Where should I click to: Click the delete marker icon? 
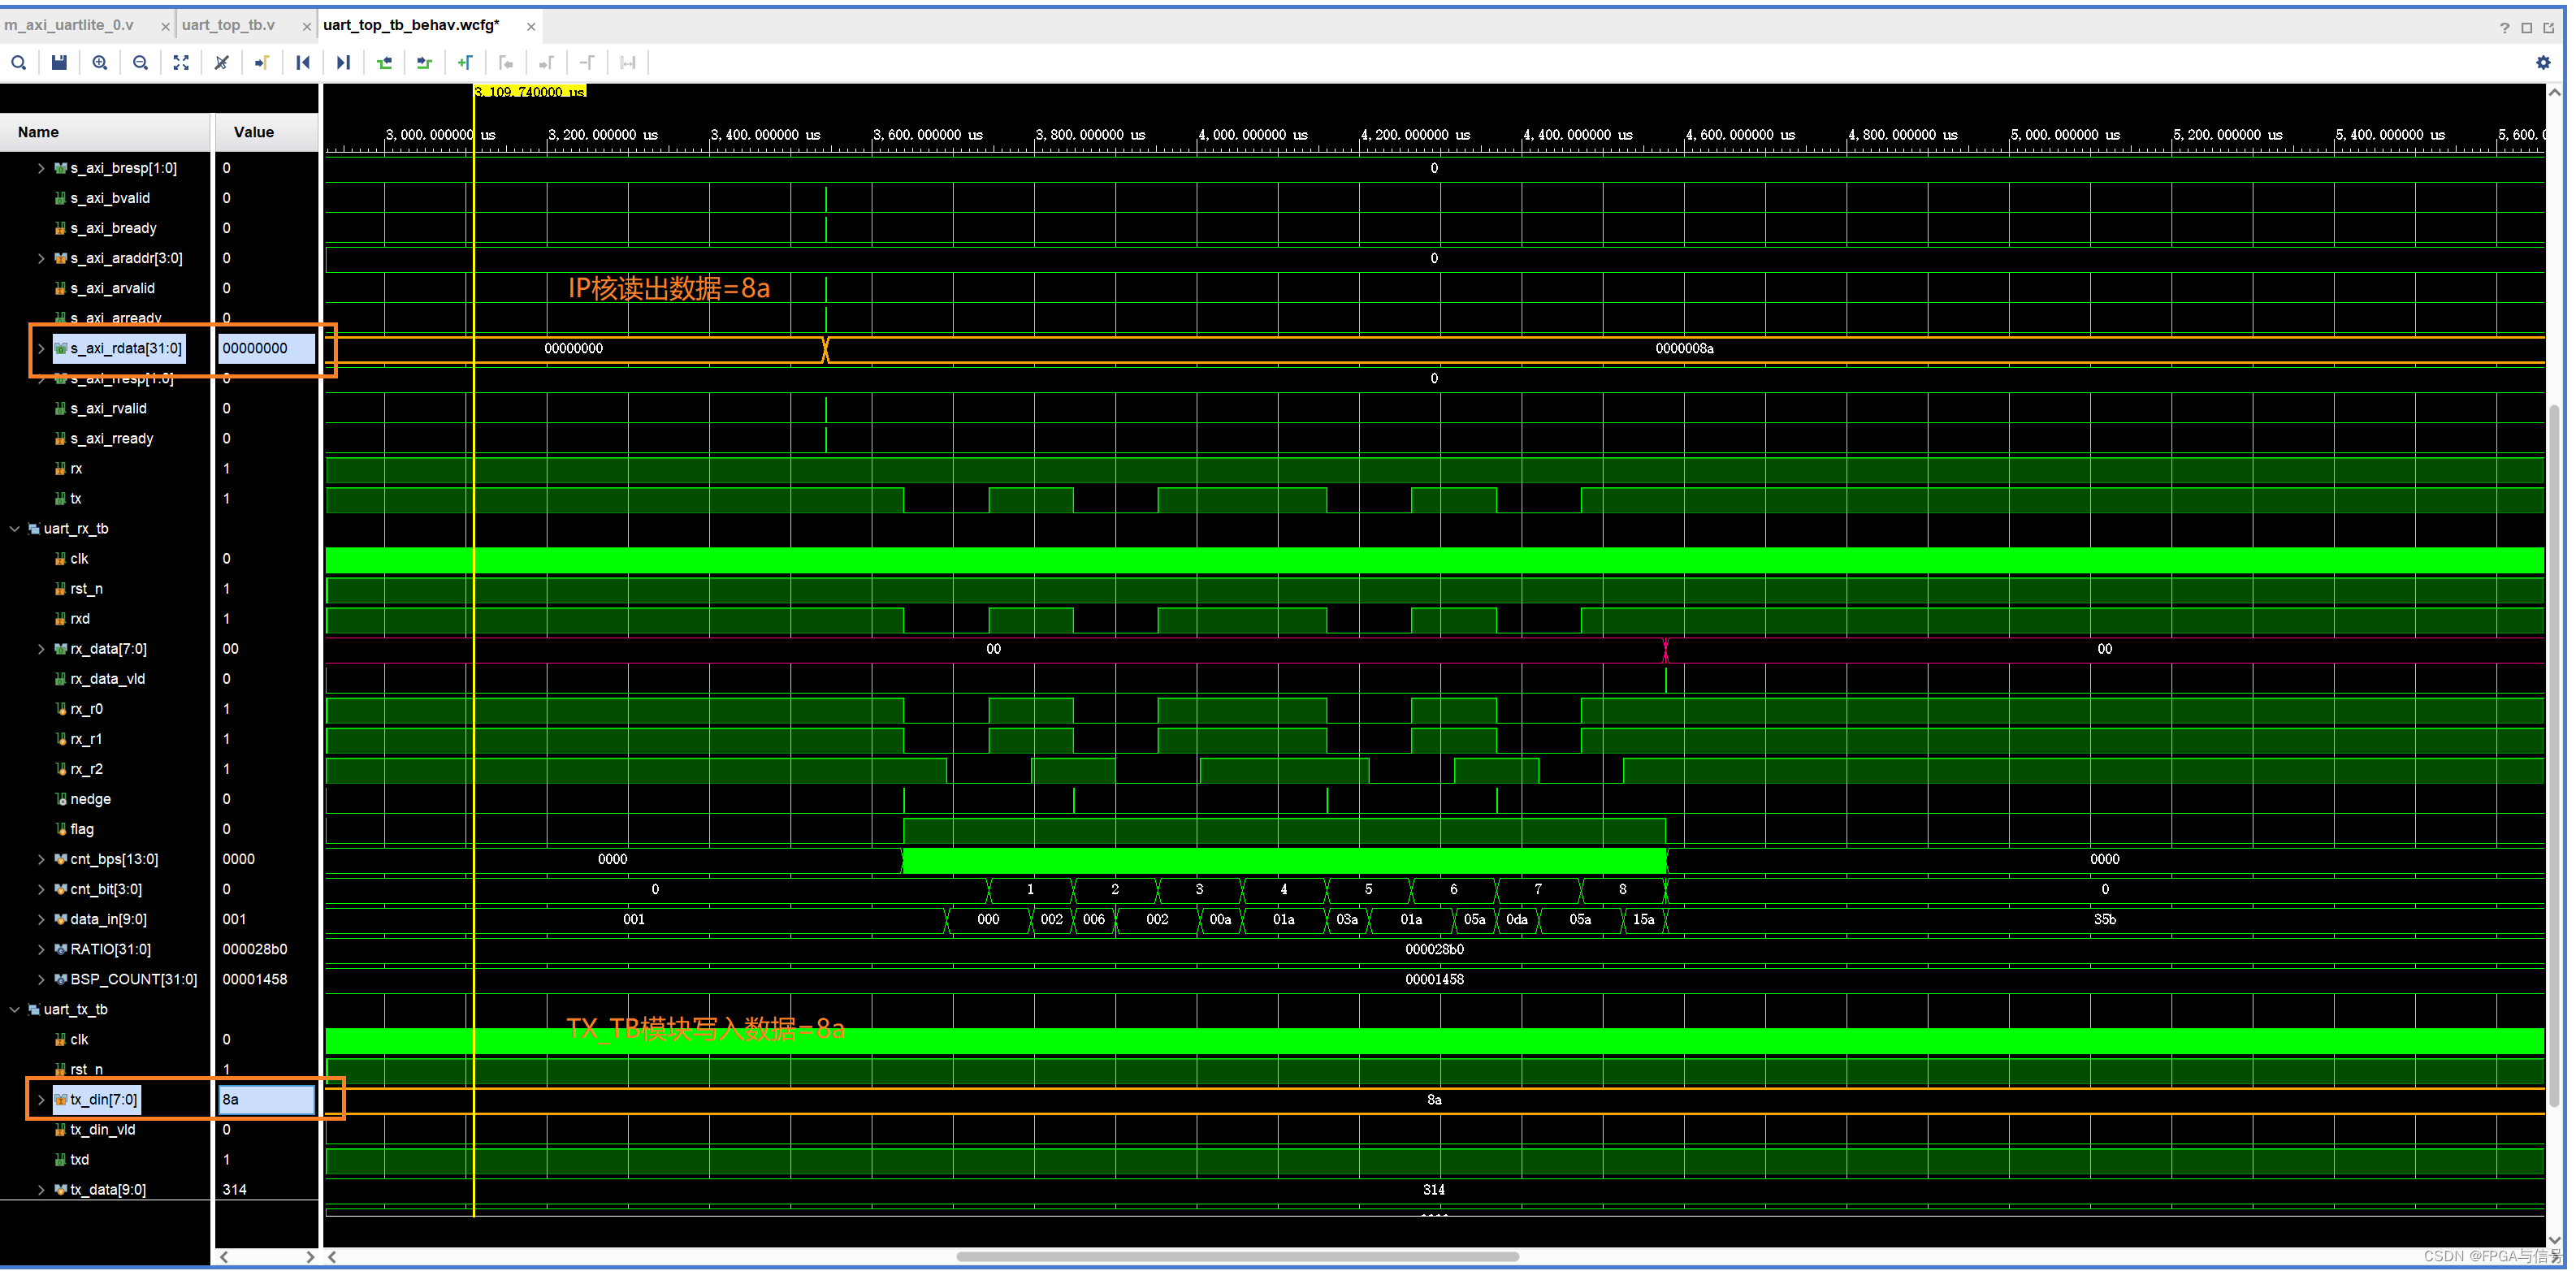click(587, 63)
